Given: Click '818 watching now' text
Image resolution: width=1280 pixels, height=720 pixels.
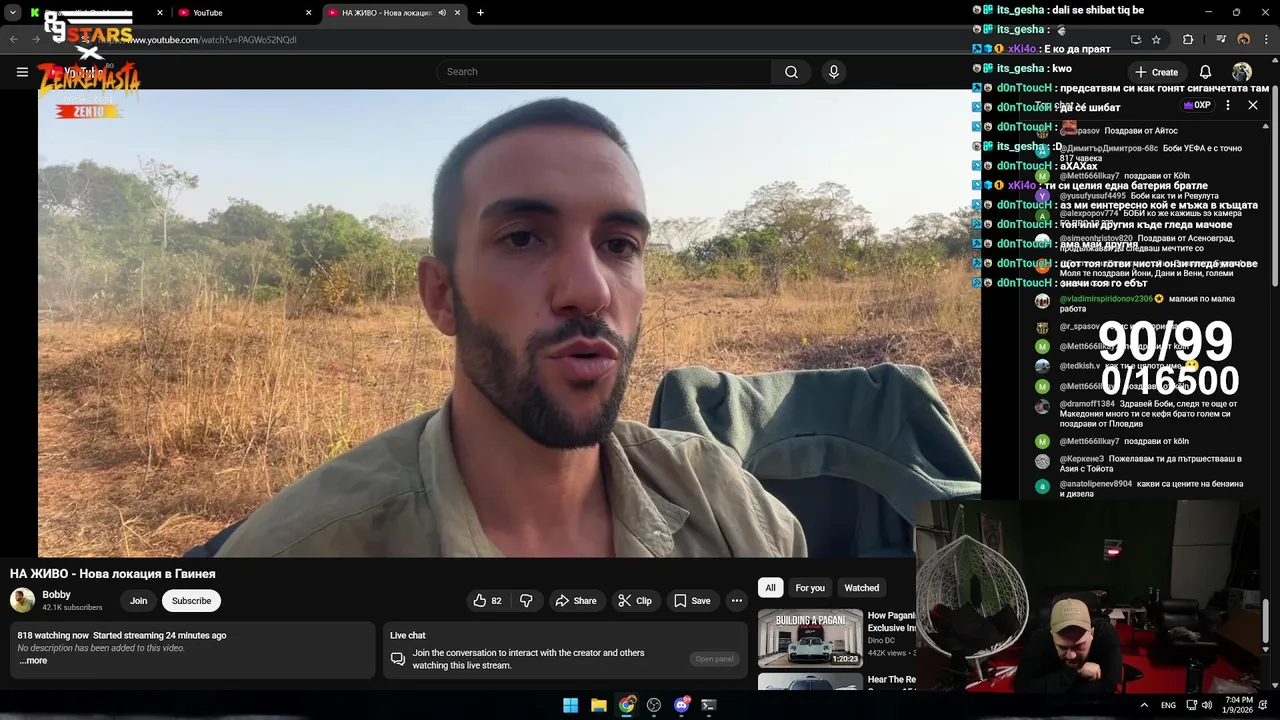Looking at the screenshot, I should tap(53, 636).
